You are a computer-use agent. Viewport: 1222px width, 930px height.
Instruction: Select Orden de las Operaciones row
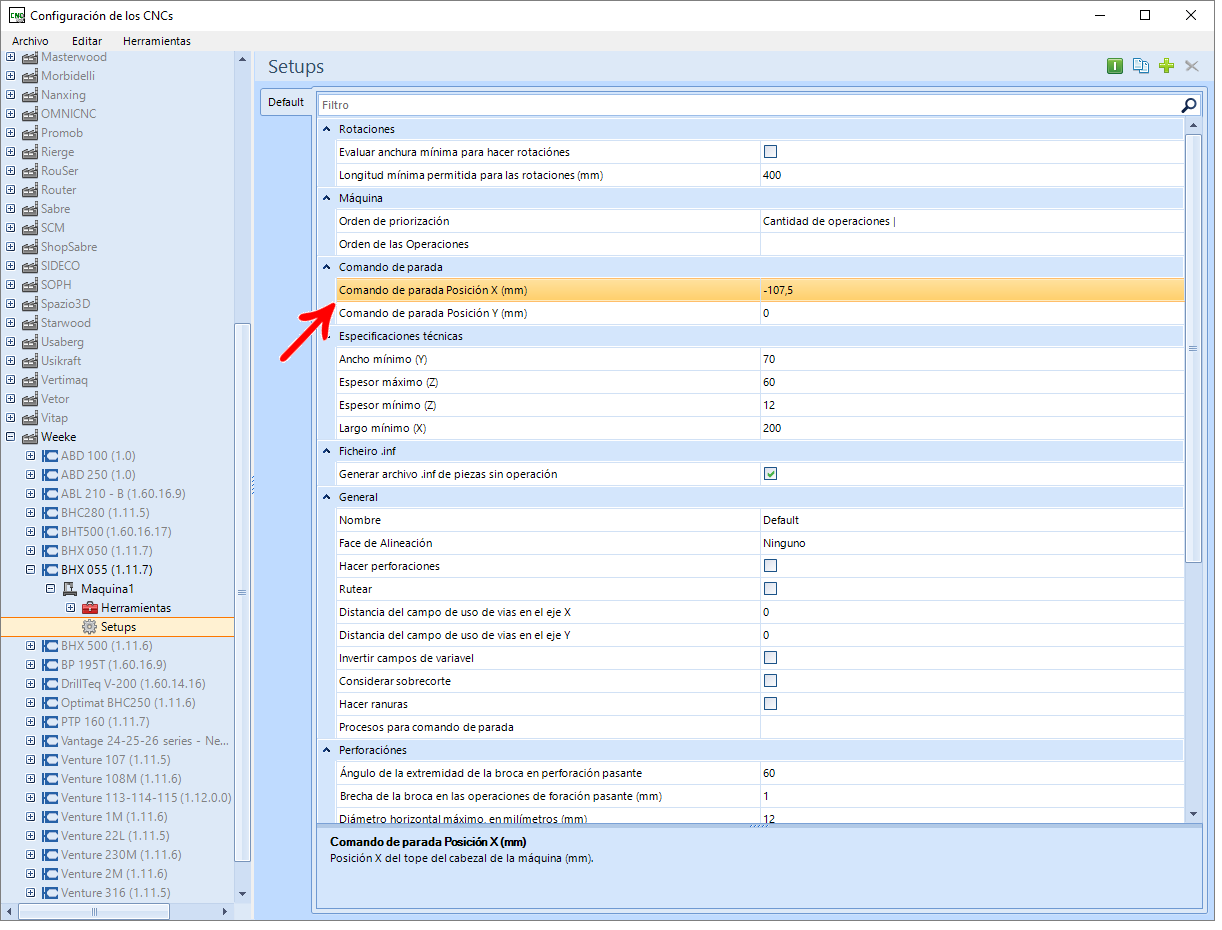coord(760,244)
